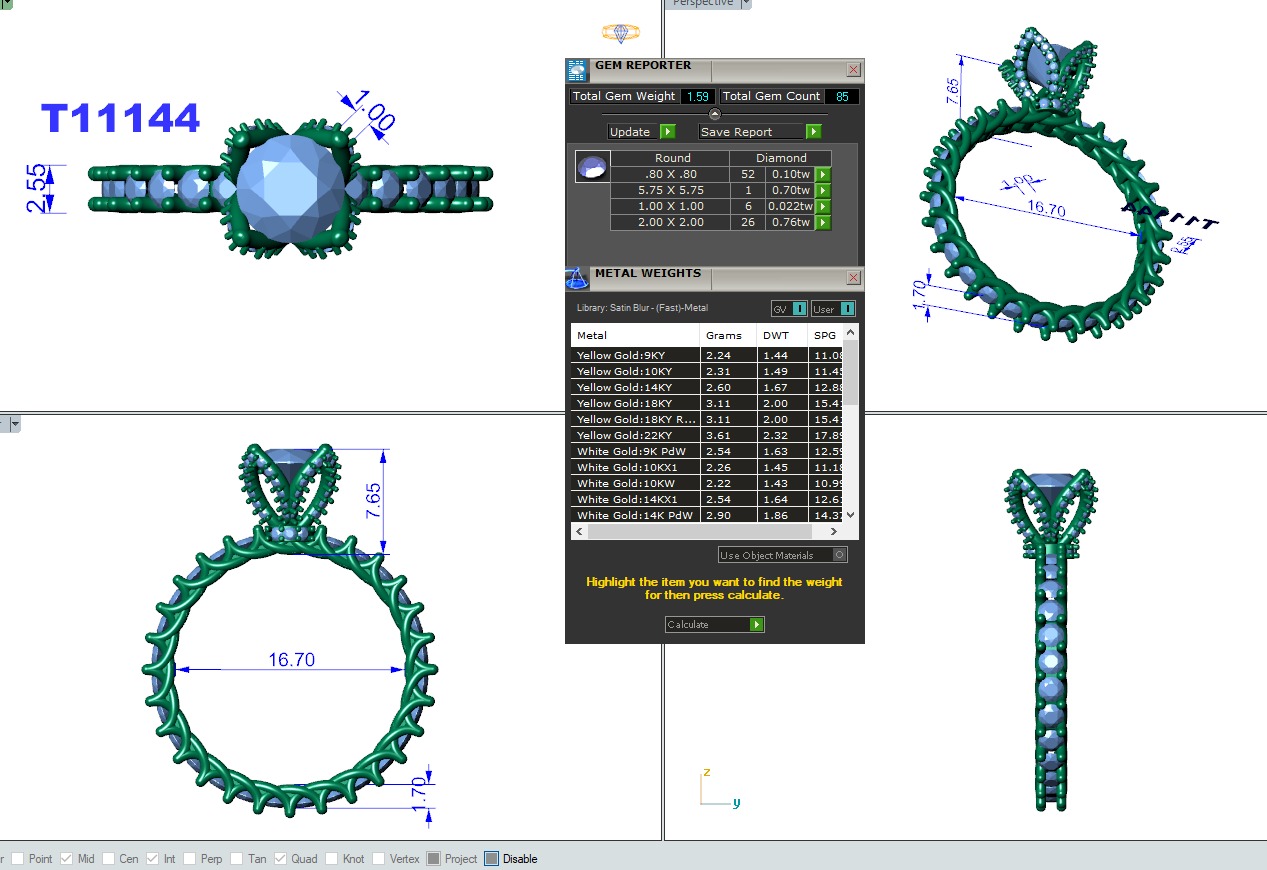Click green arrow for 5.75 X 5.75 row

(x=822, y=191)
